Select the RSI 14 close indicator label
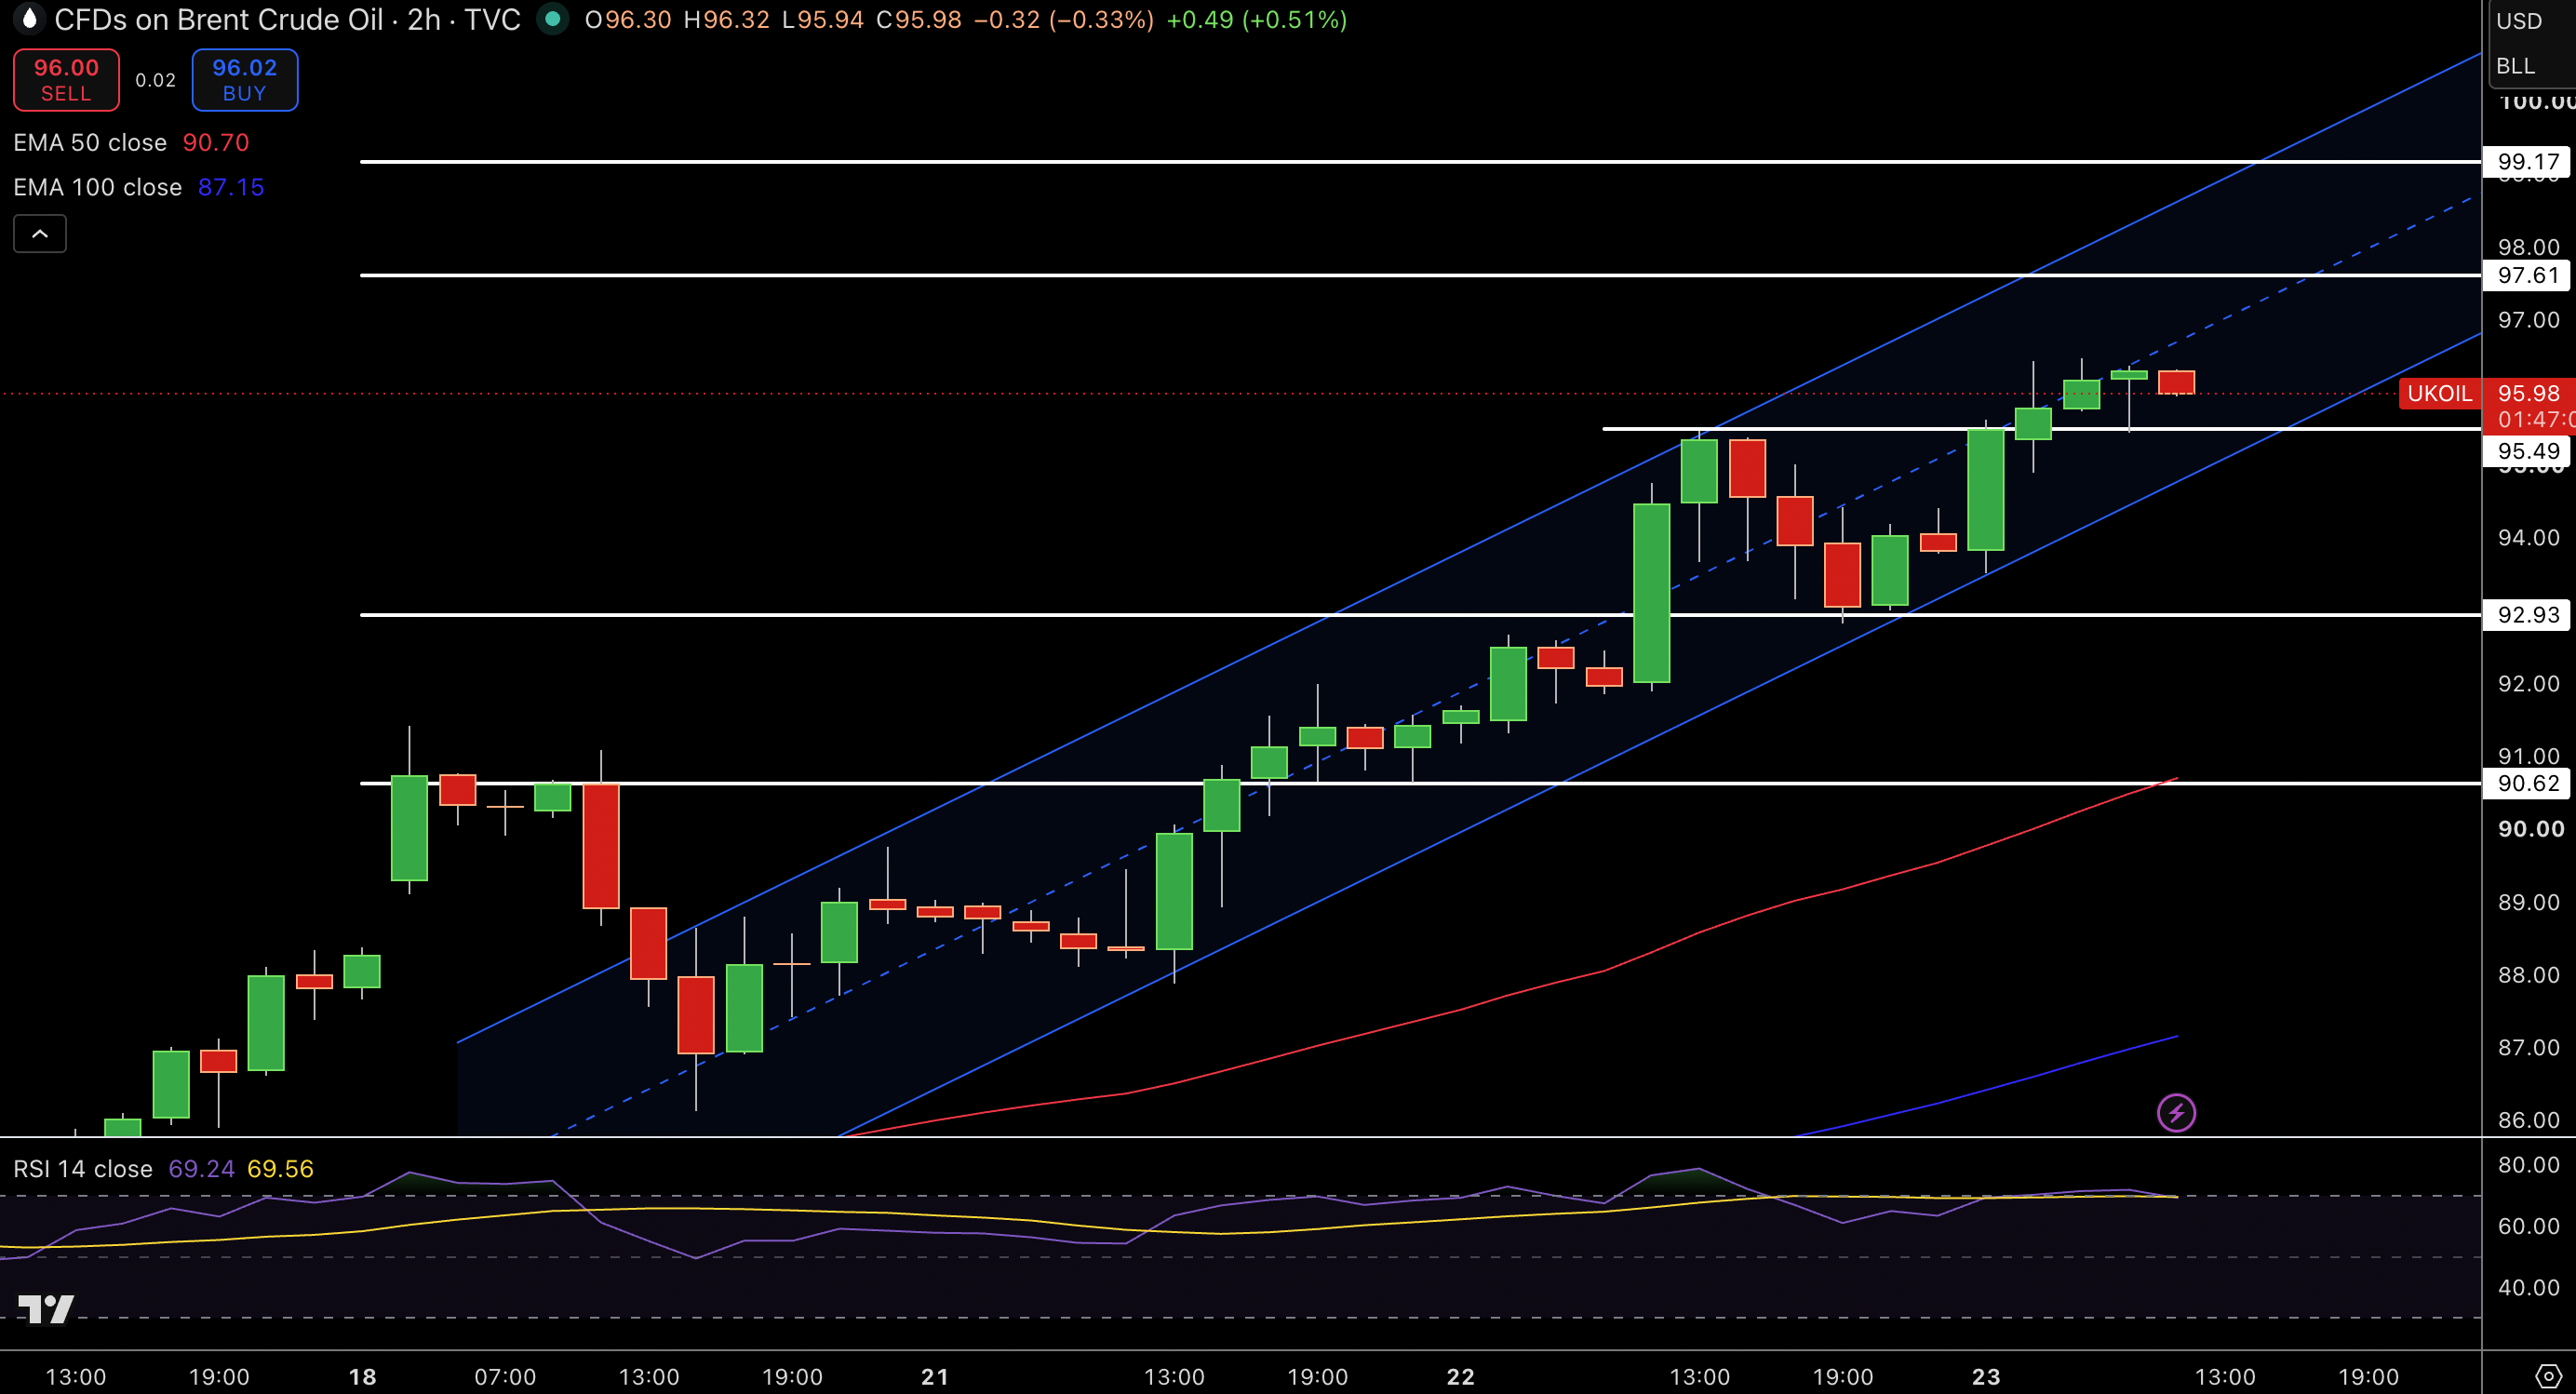The height and width of the screenshot is (1394, 2576). point(83,1169)
